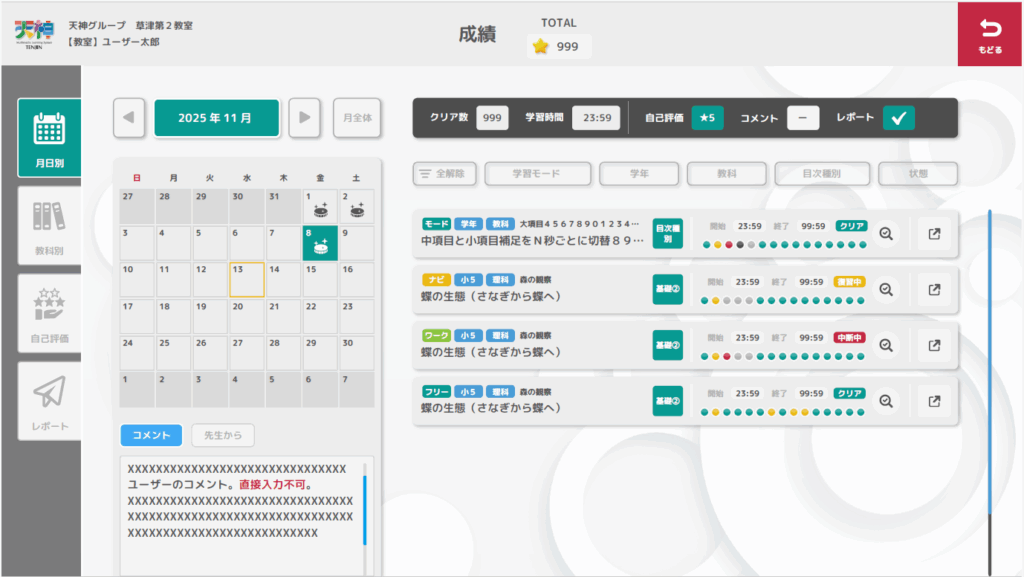Open the ワーク record in external window
Viewport: 1024px width, 577px height.
[x=934, y=346]
